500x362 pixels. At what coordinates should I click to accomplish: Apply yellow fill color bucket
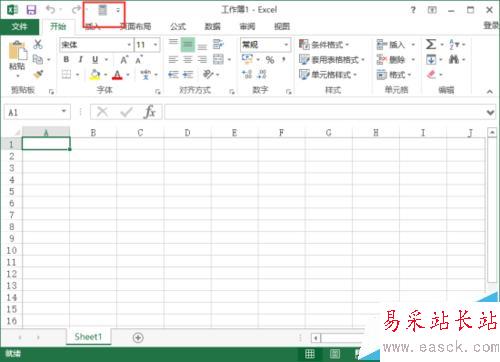(x=95, y=74)
